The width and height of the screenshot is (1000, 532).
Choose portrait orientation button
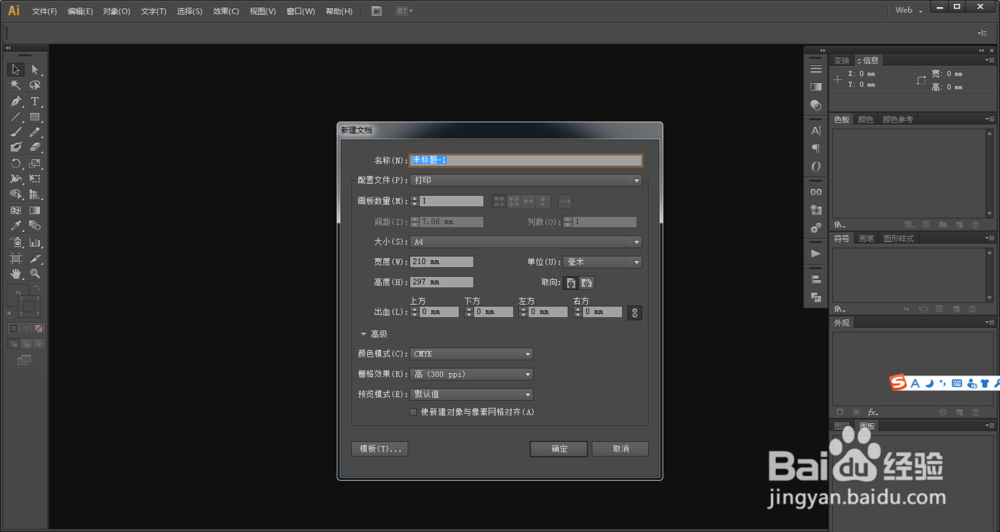pos(571,283)
